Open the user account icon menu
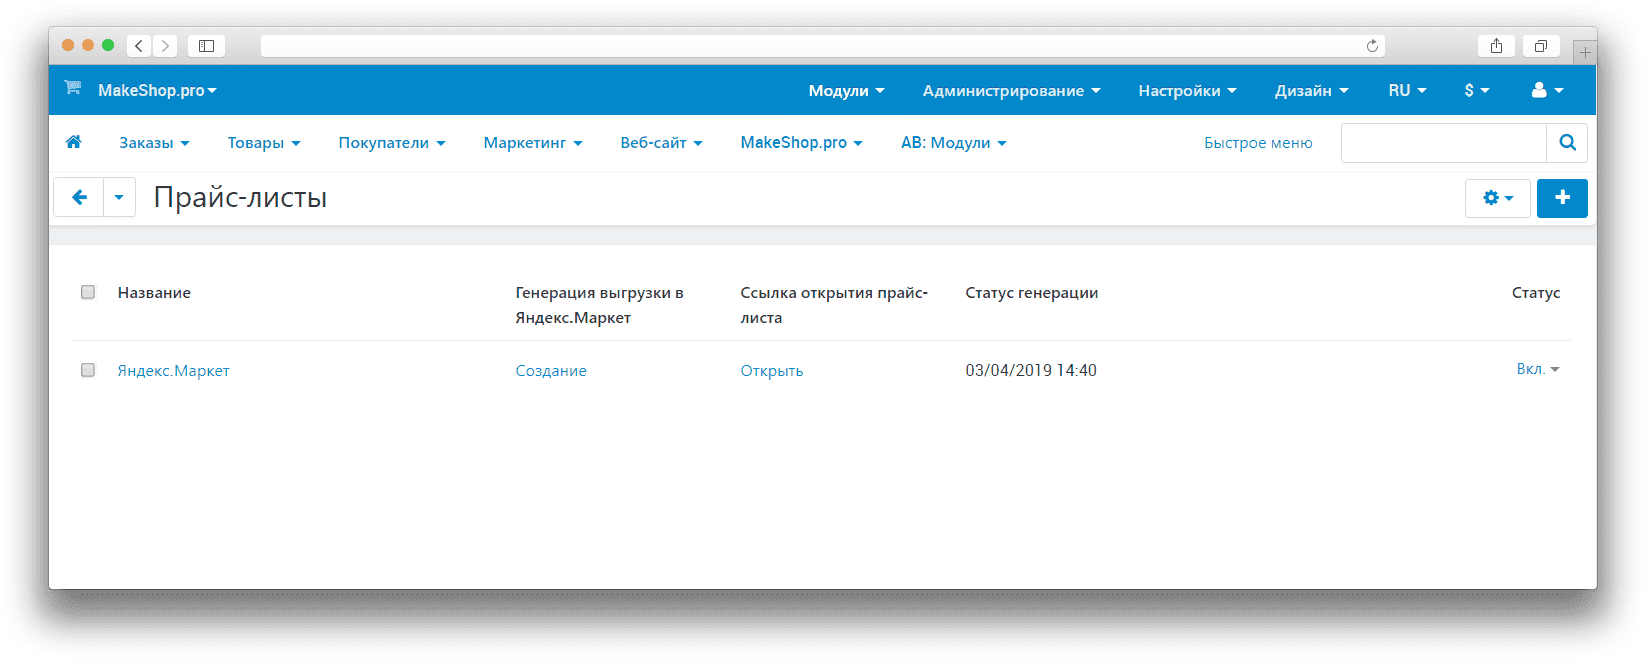Viewport: 1646px width, 660px height. point(1547,90)
